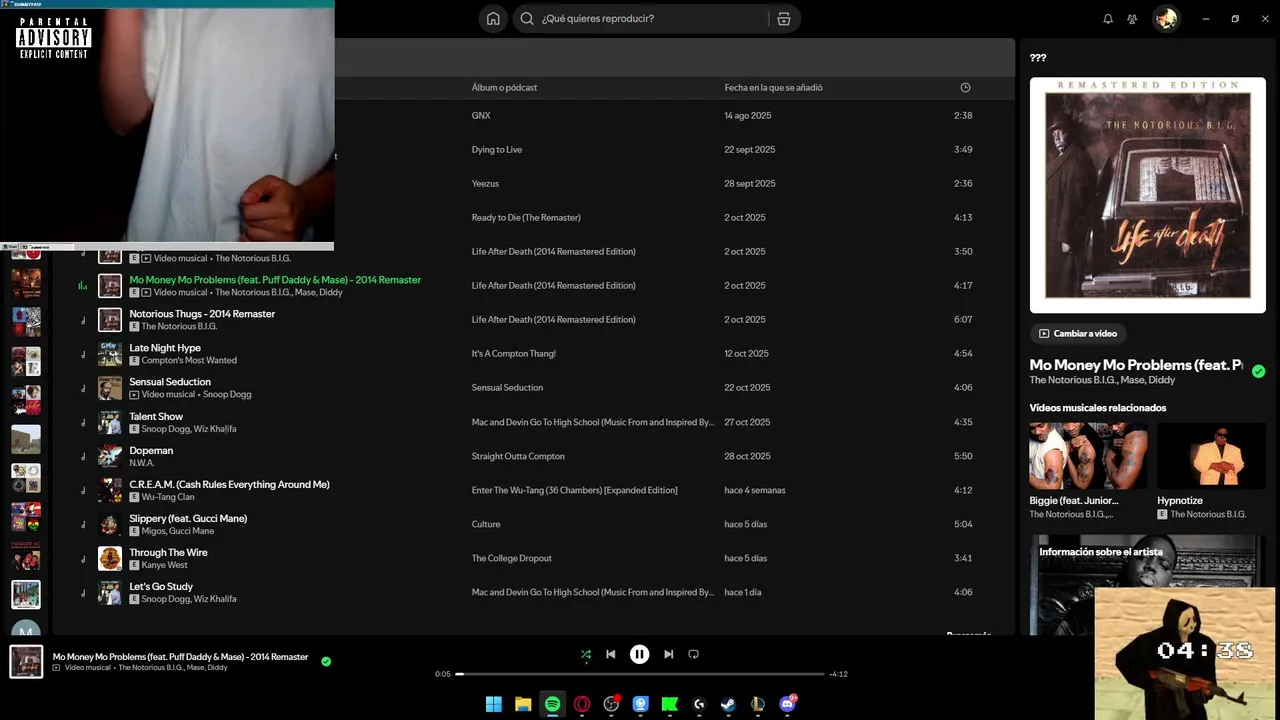Click the search magnifier icon

527,18
